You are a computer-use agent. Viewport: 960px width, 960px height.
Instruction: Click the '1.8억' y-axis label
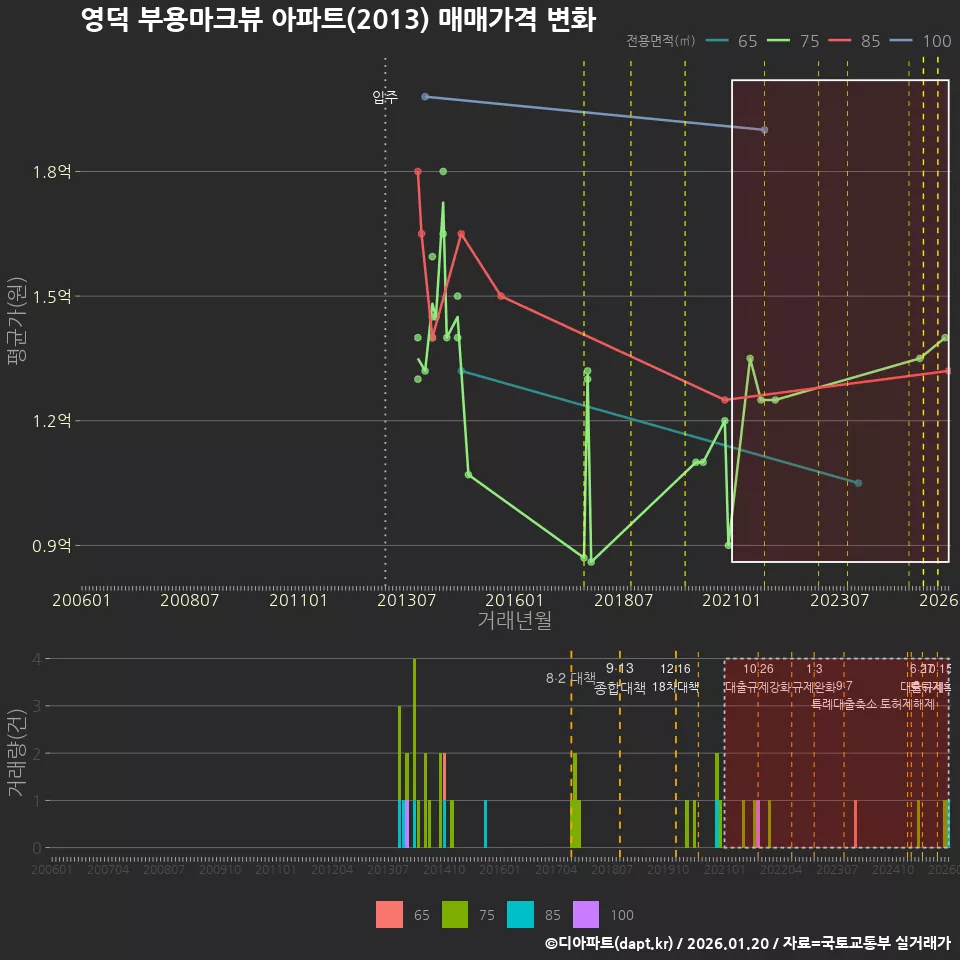[52, 172]
